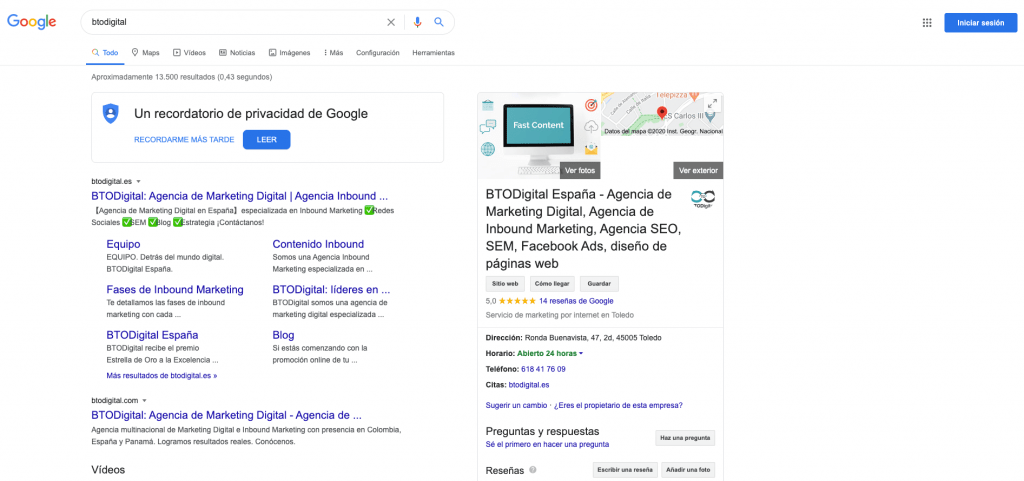Viewport: 1024px width, 481px height.
Task: Open Fases de Inbound Marketing sitelink
Action: click(175, 289)
